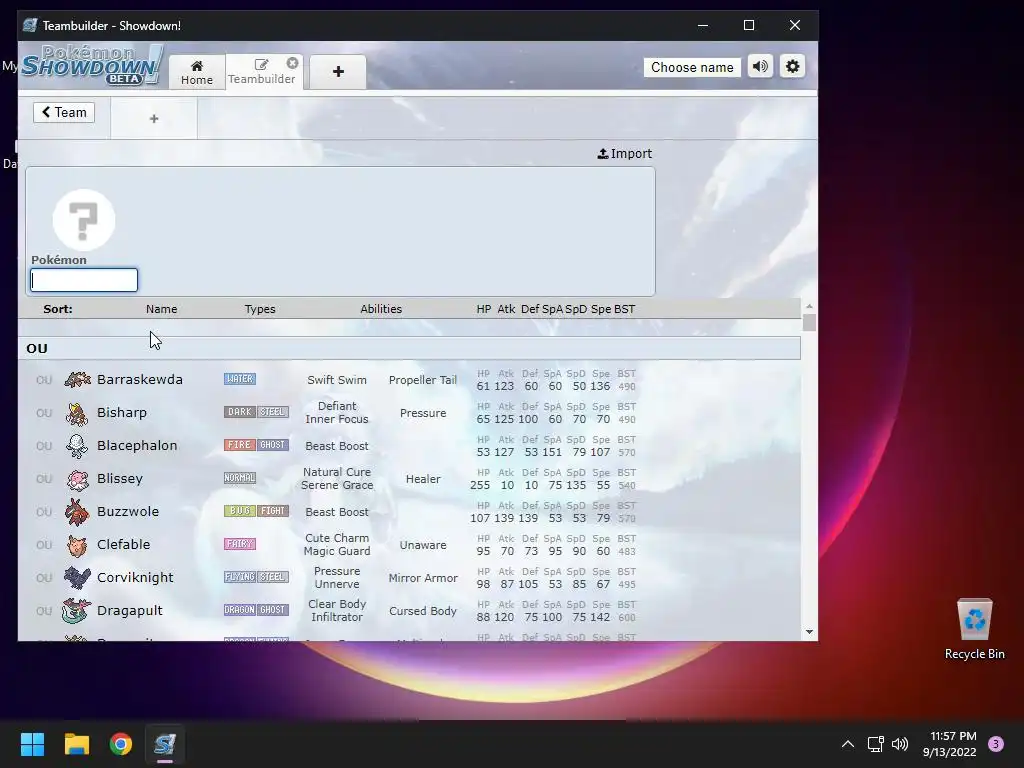1024x768 pixels.
Task: Click the question mark Pokémon placeholder image
Action: pyautogui.click(x=84, y=220)
